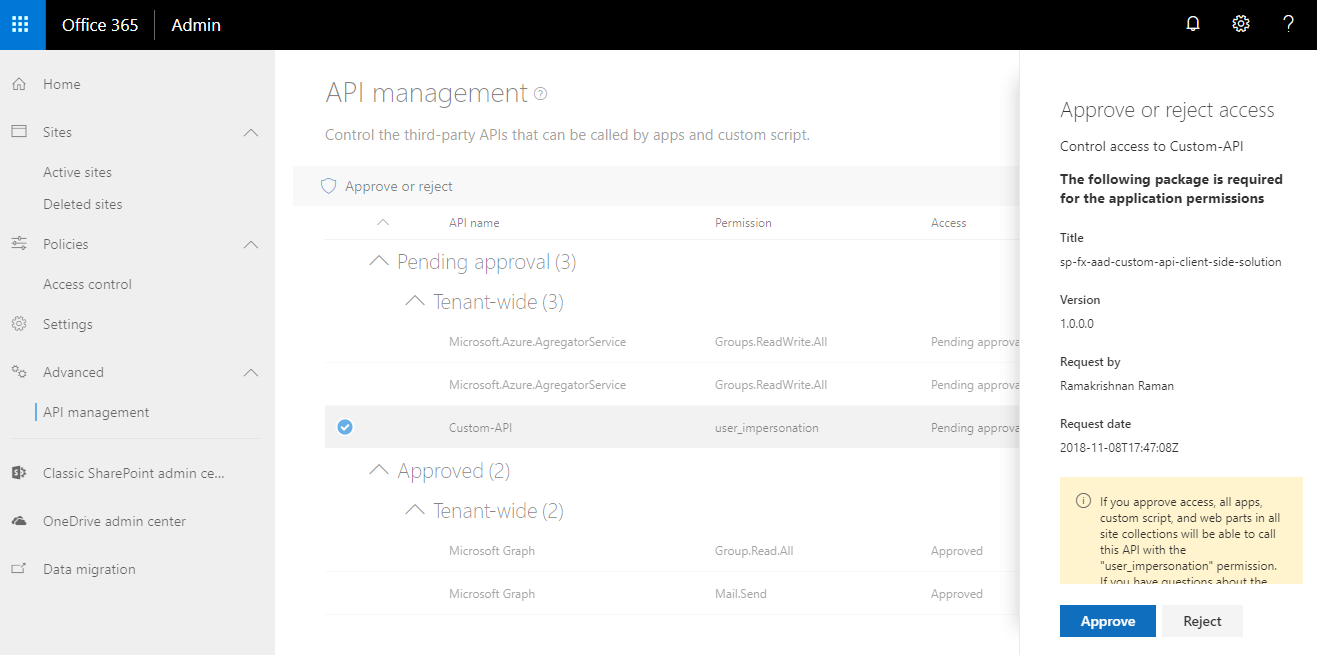Image resolution: width=1317 pixels, height=655 pixels.
Task: Open the Office 365 app launcher waffle
Action: 22,25
